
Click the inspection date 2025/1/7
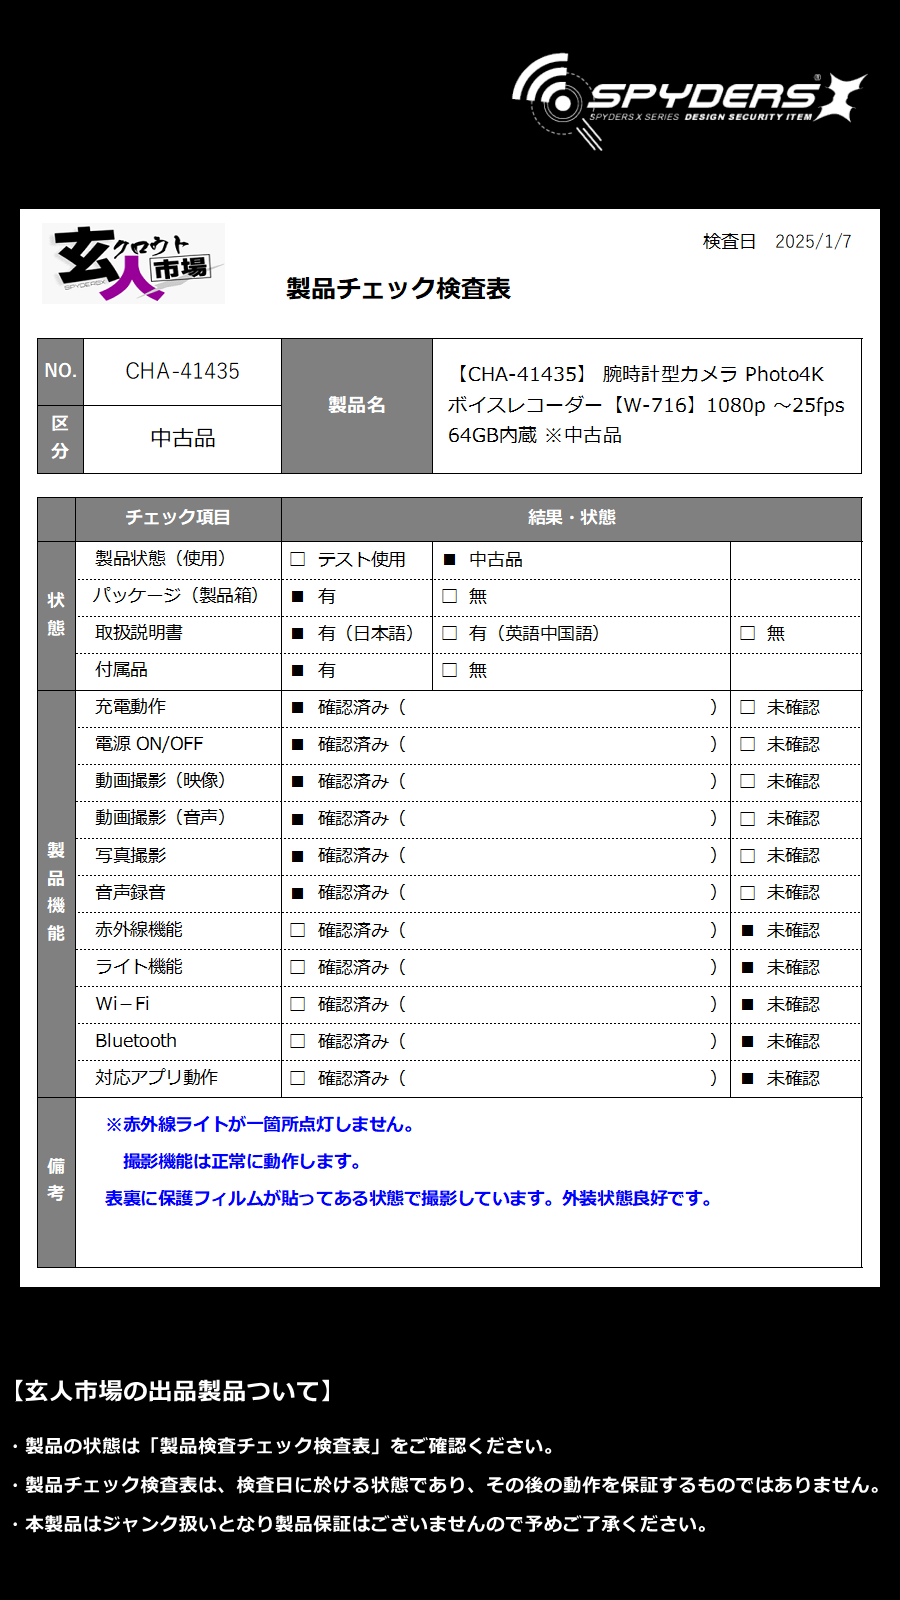click(813, 241)
